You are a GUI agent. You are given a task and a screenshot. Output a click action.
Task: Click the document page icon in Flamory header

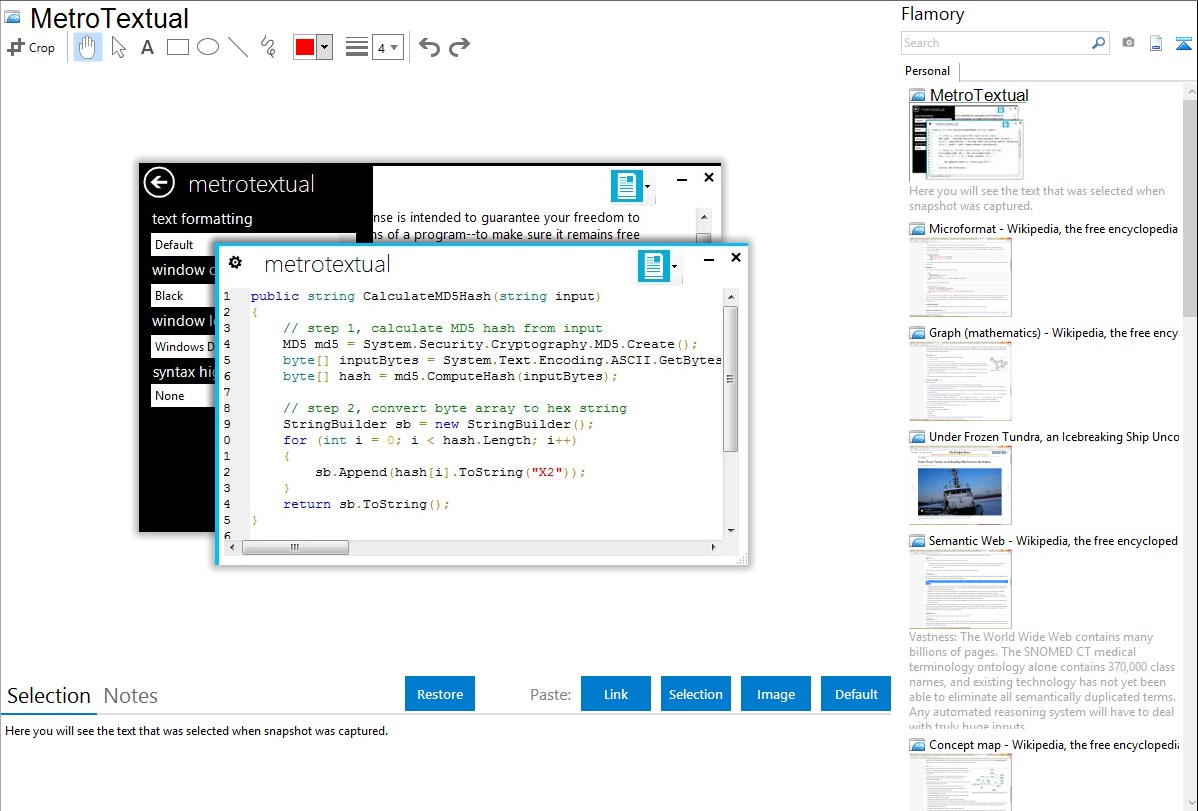coord(1156,43)
